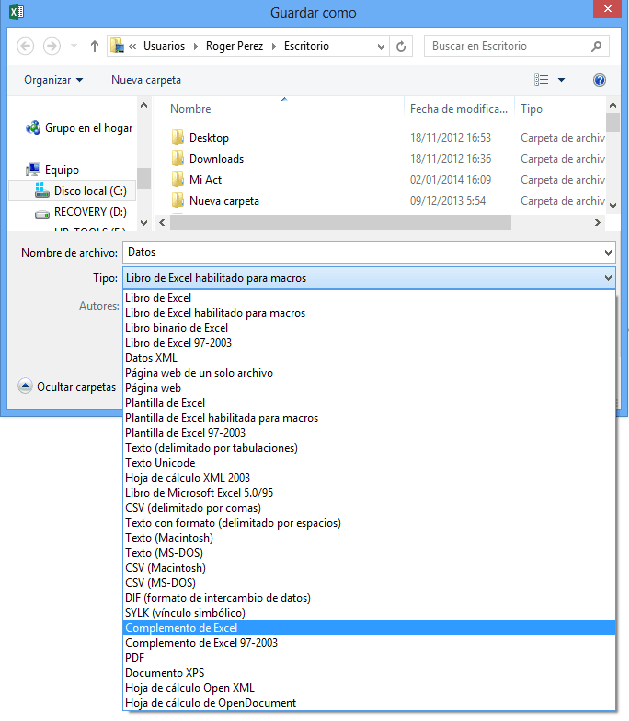Collapse the Tipo dropdown arrow
The image size is (629, 721).
(x=608, y=278)
